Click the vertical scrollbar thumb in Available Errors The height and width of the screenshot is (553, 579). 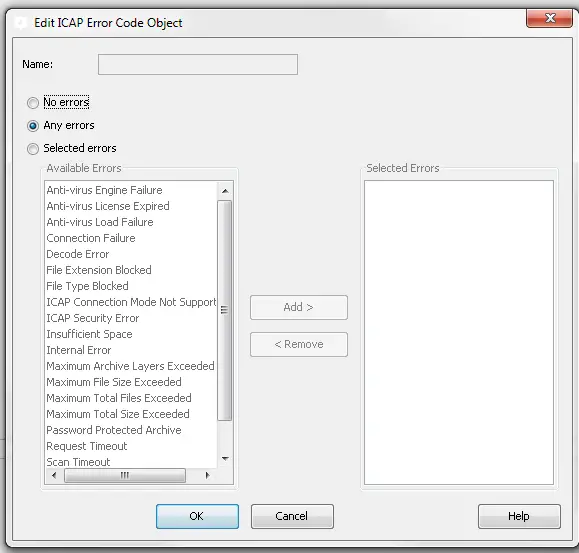(225, 310)
